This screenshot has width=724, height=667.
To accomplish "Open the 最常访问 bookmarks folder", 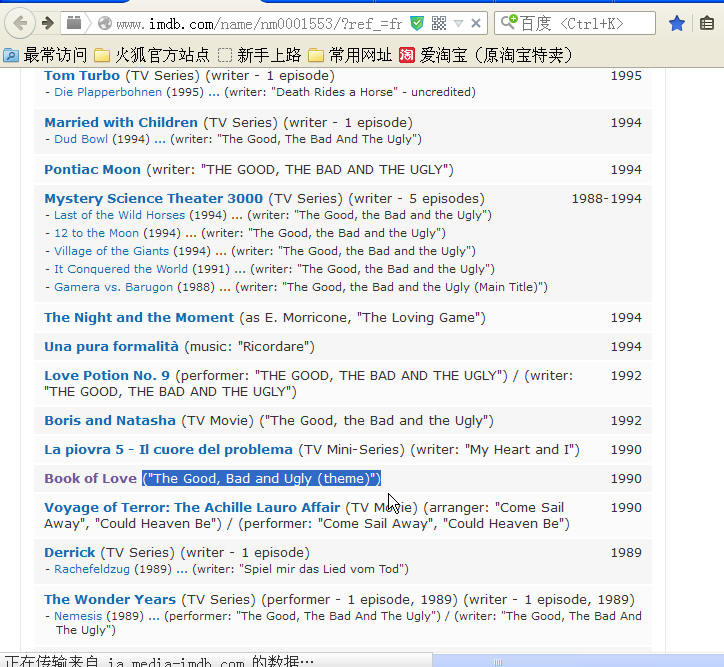I will click(x=45, y=55).
